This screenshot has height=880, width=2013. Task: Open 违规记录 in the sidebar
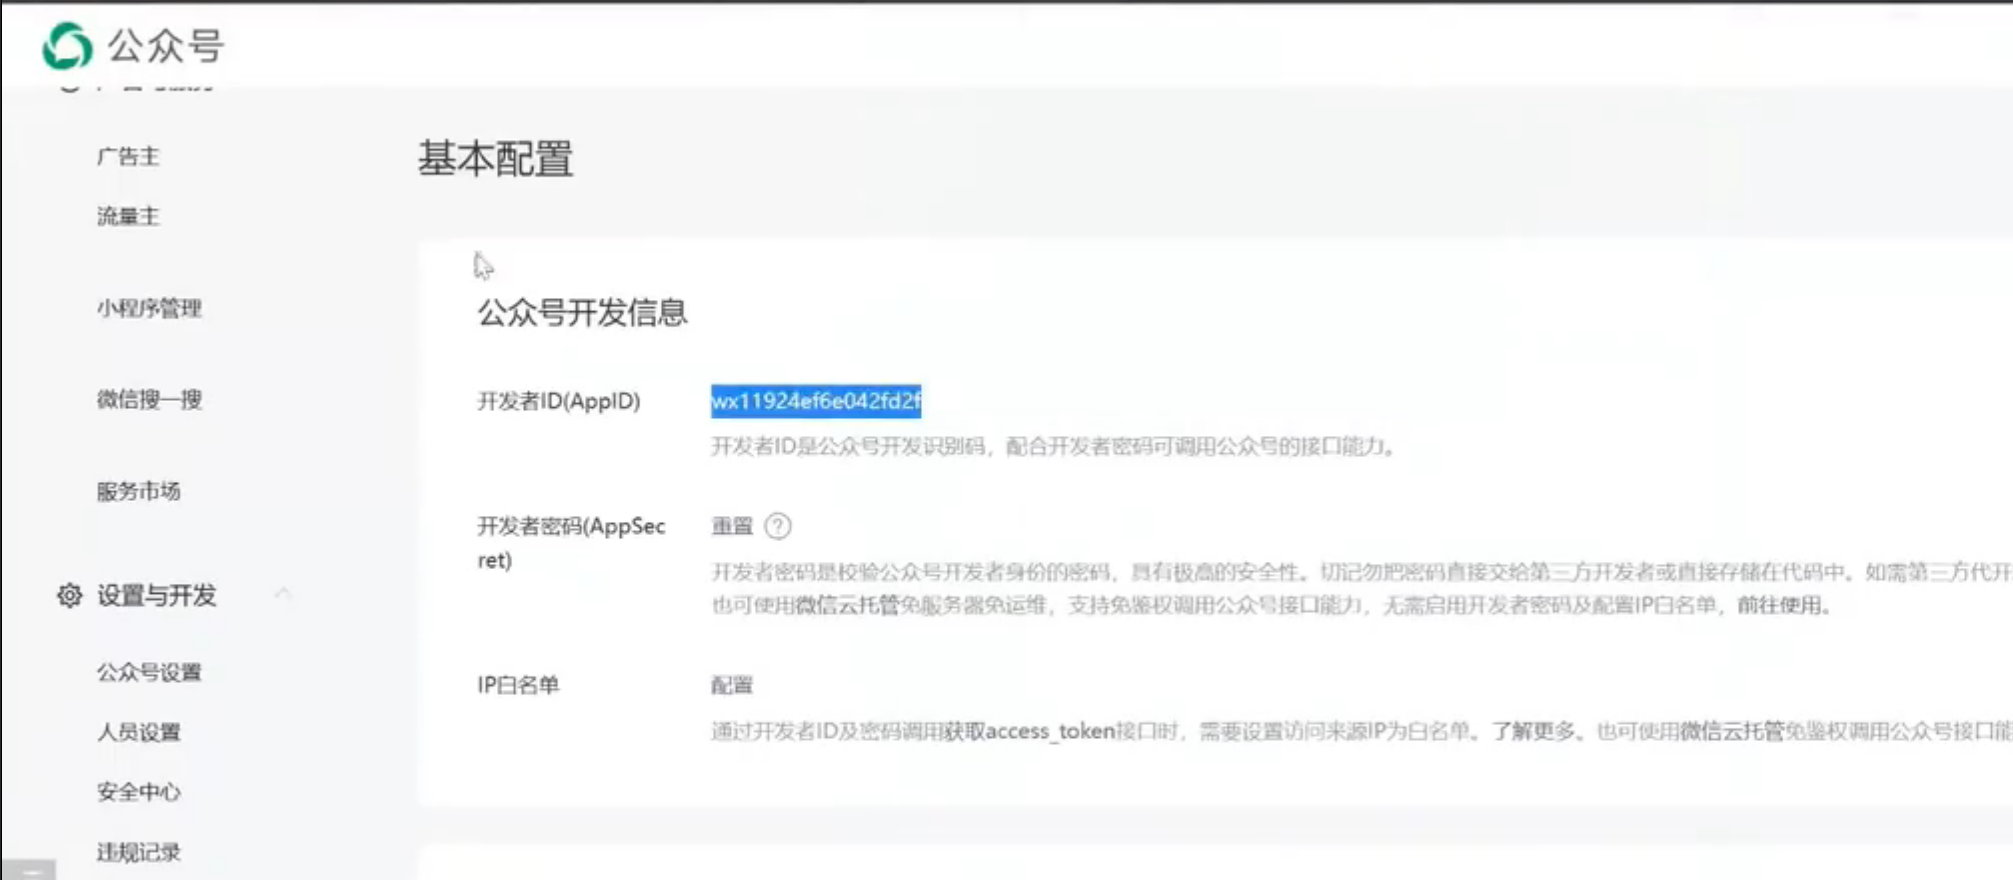point(139,852)
